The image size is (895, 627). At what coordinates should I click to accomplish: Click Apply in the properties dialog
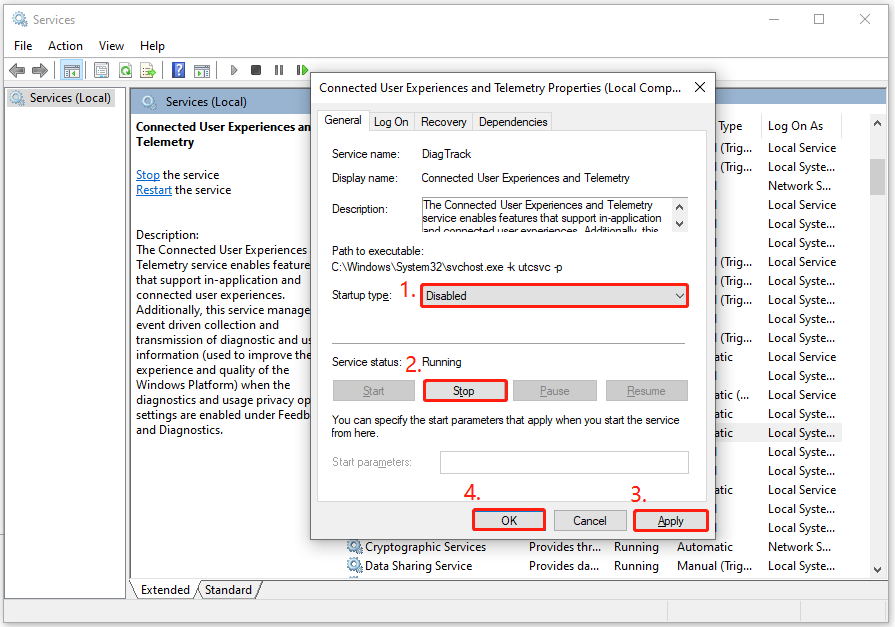pyautogui.click(x=670, y=520)
